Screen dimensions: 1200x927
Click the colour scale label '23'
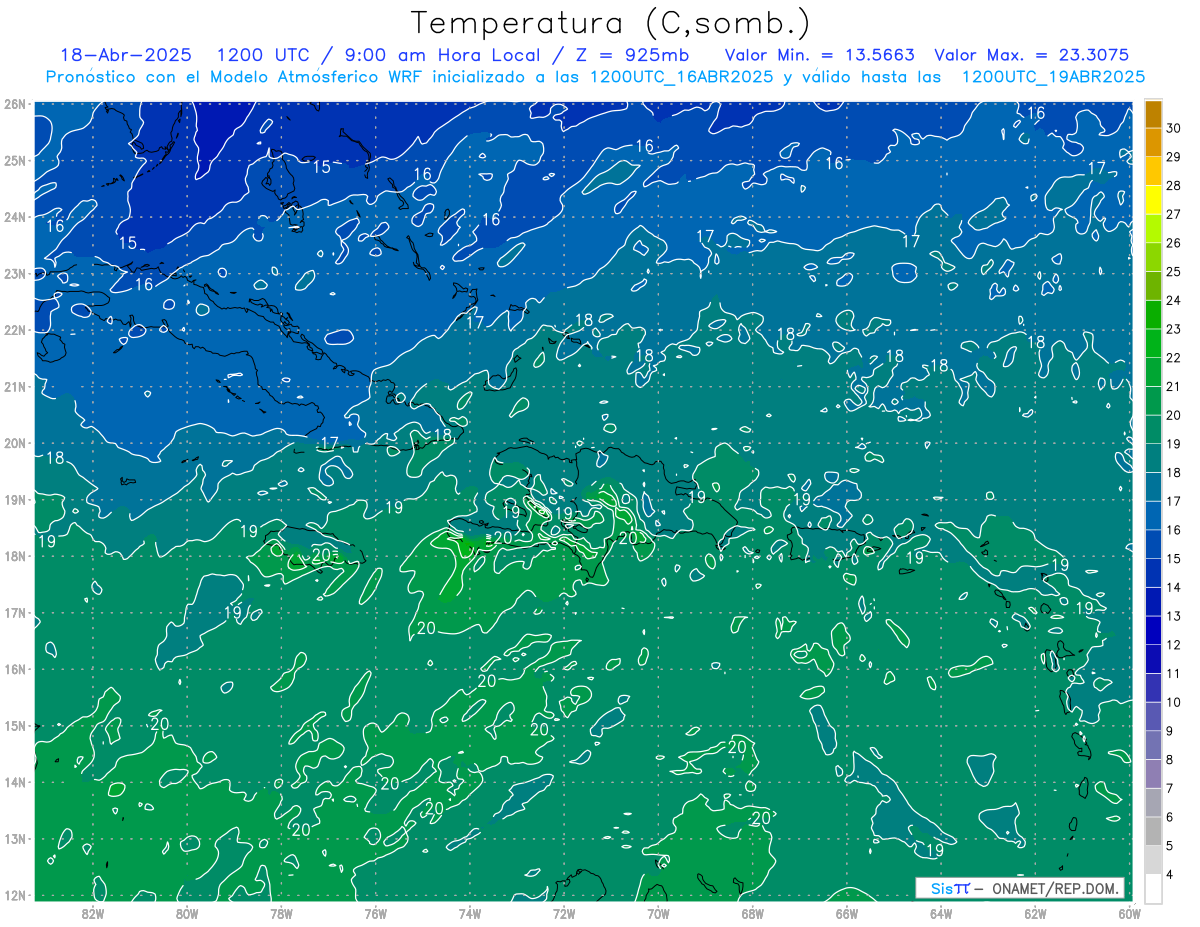coord(1173,329)
